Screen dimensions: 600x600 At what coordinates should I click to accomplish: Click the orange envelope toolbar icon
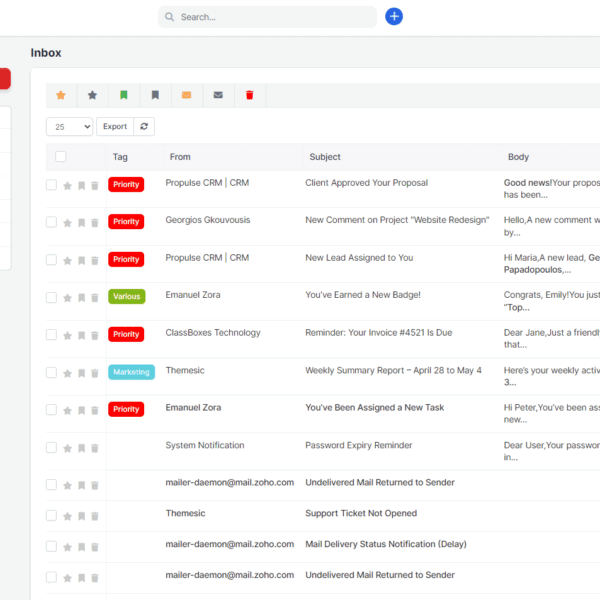click(x=186, y=95)
